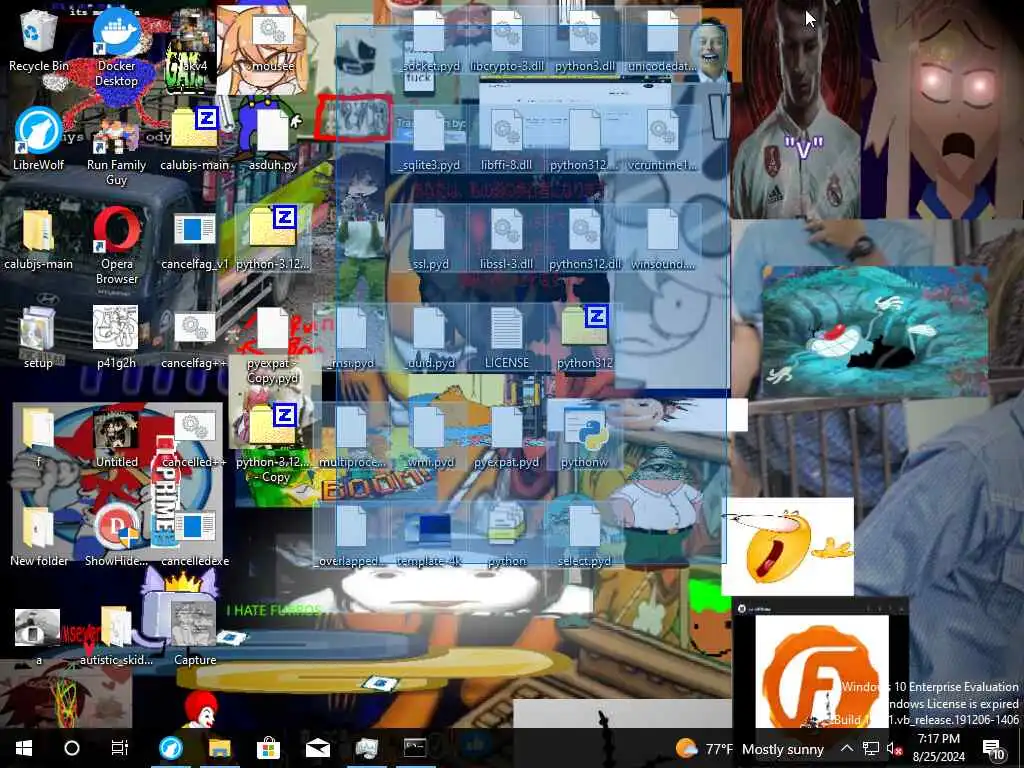1024x768 pixels.
Task: Open File Explorer from taskbar
Action: [x=220, y=748]
